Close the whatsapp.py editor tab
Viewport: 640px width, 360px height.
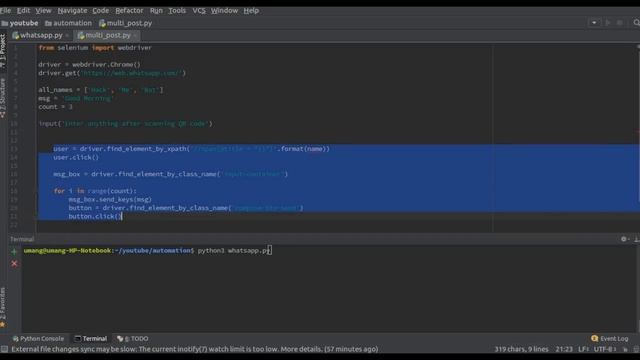(67, 36)
